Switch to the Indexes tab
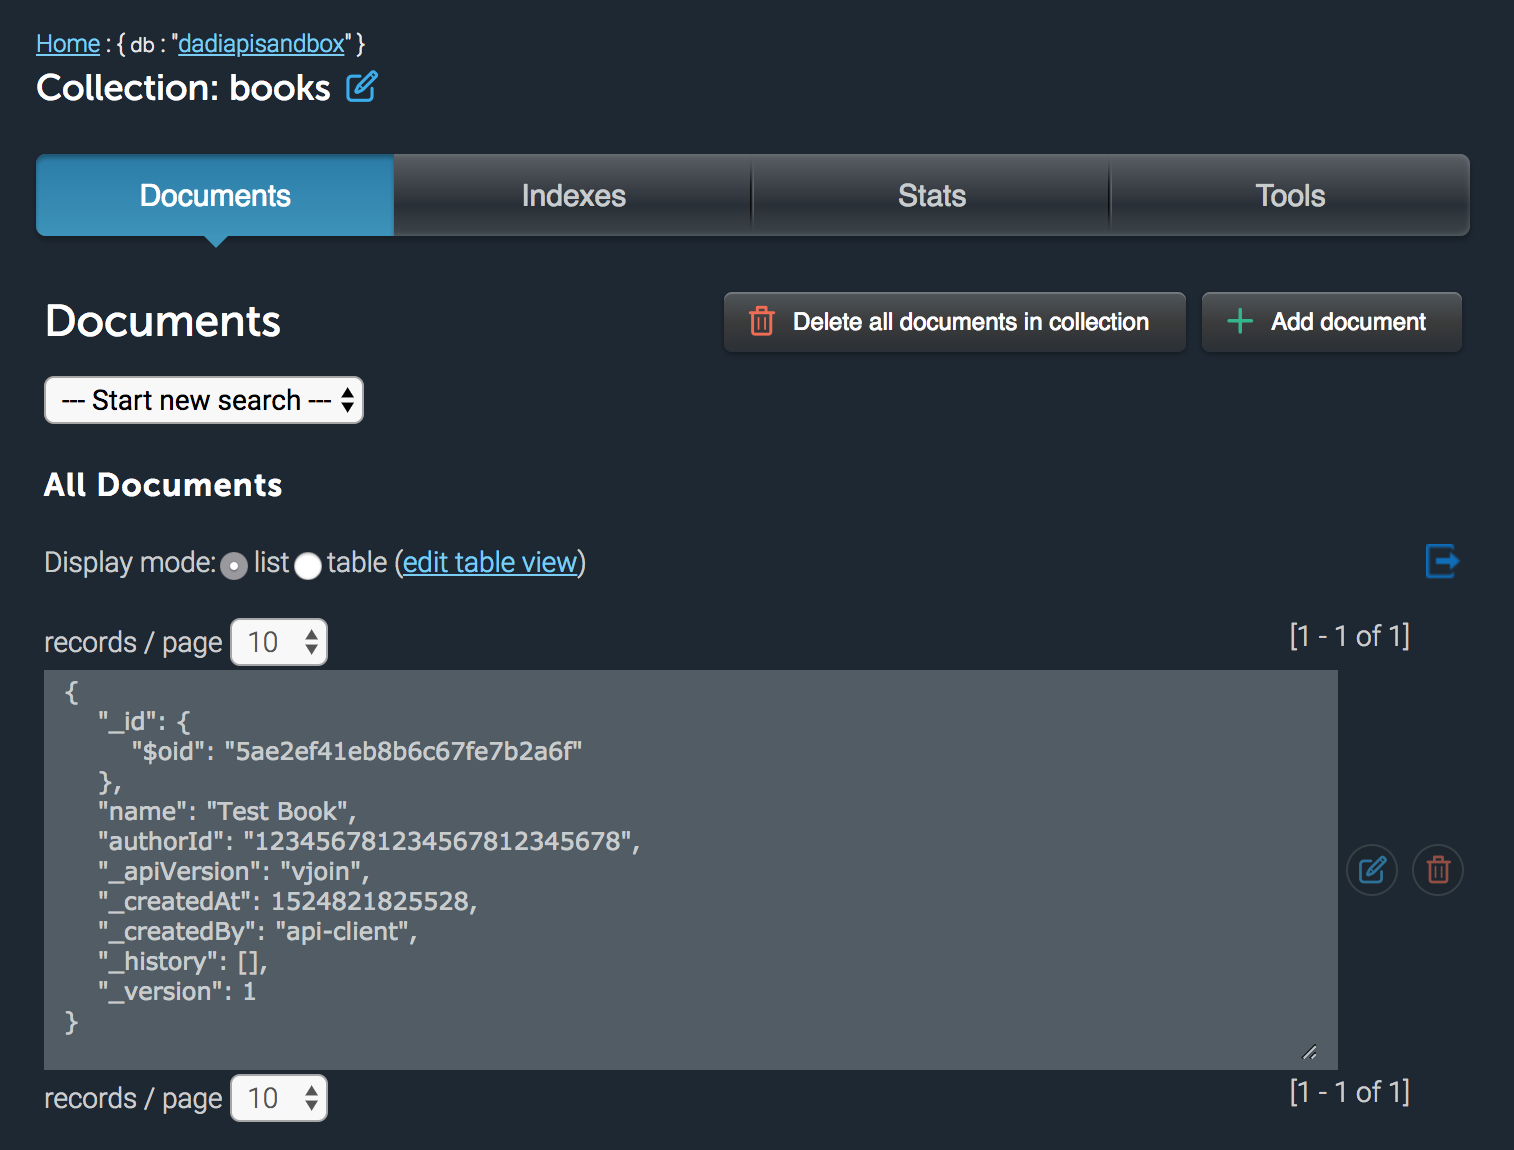 (x=573, y=196)
